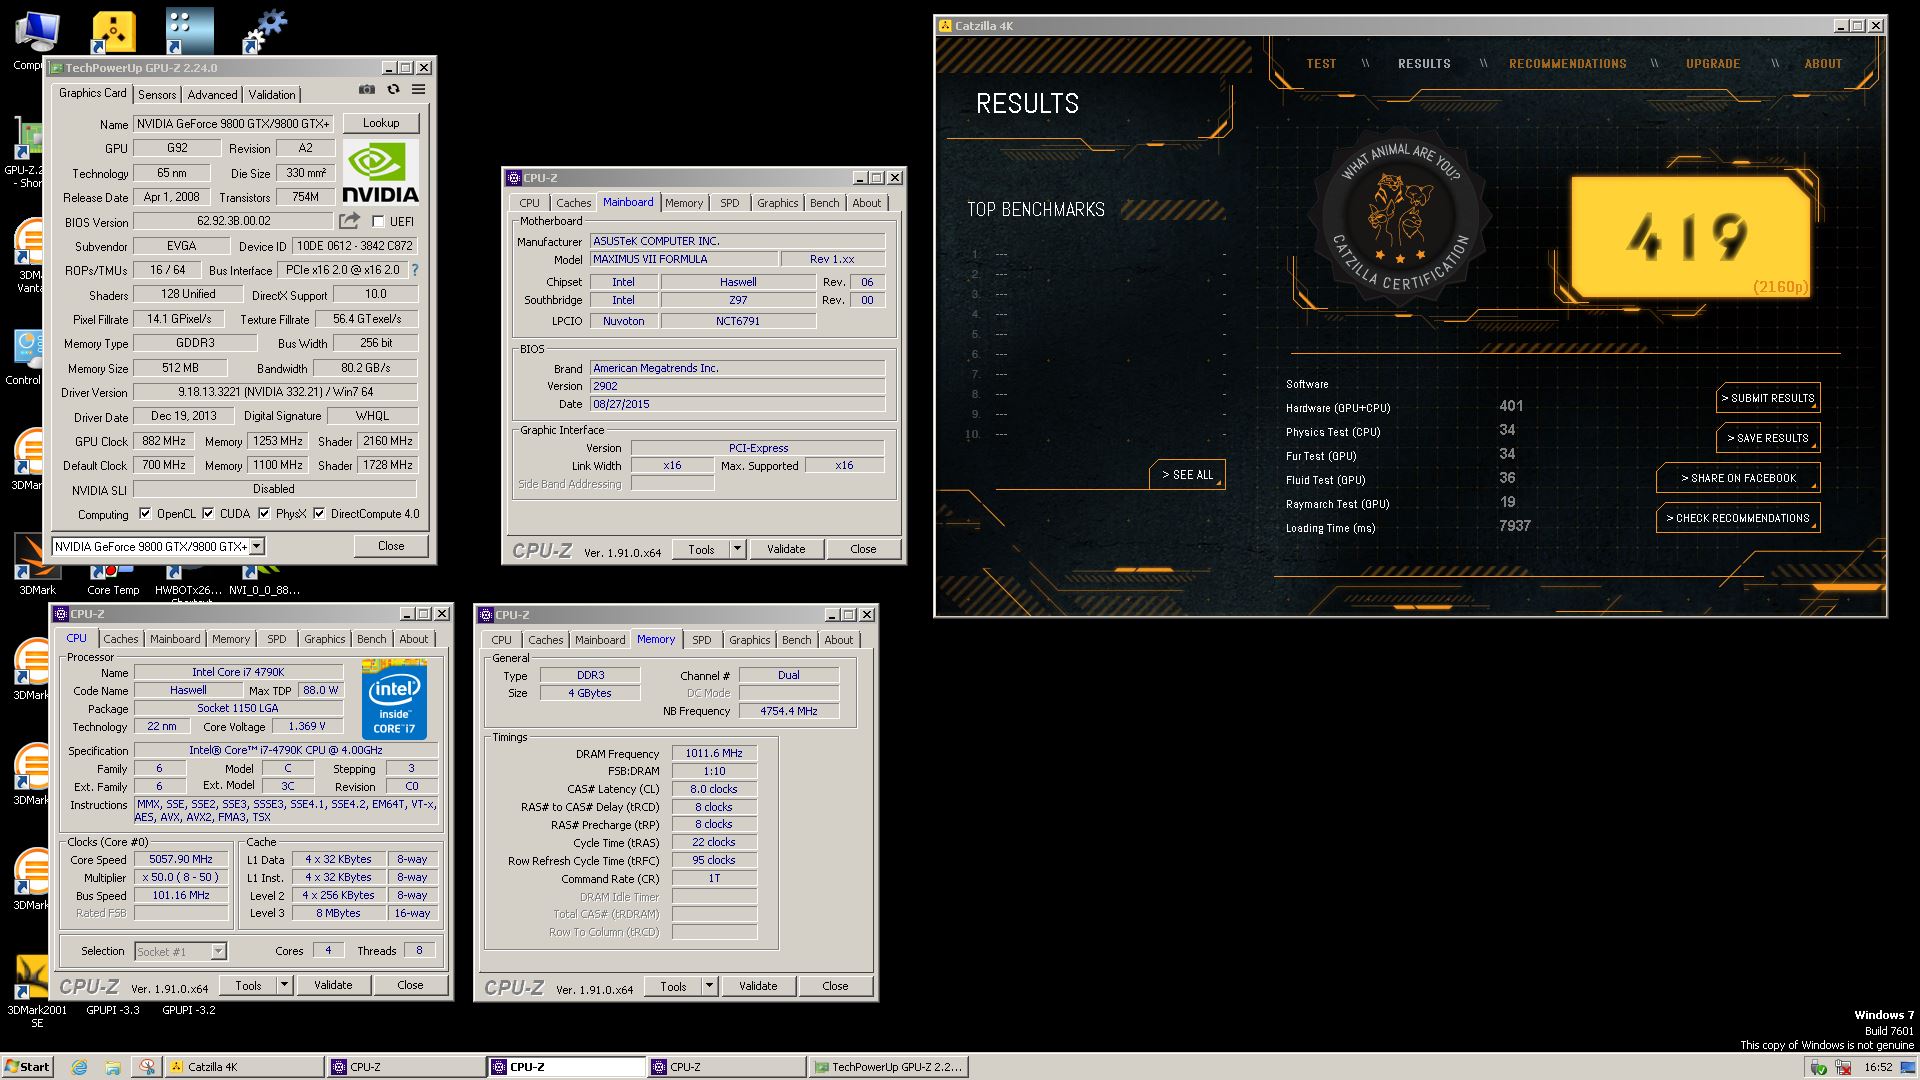Click Validate in CPU tab CPU-Z window

[x=333, y=985]
